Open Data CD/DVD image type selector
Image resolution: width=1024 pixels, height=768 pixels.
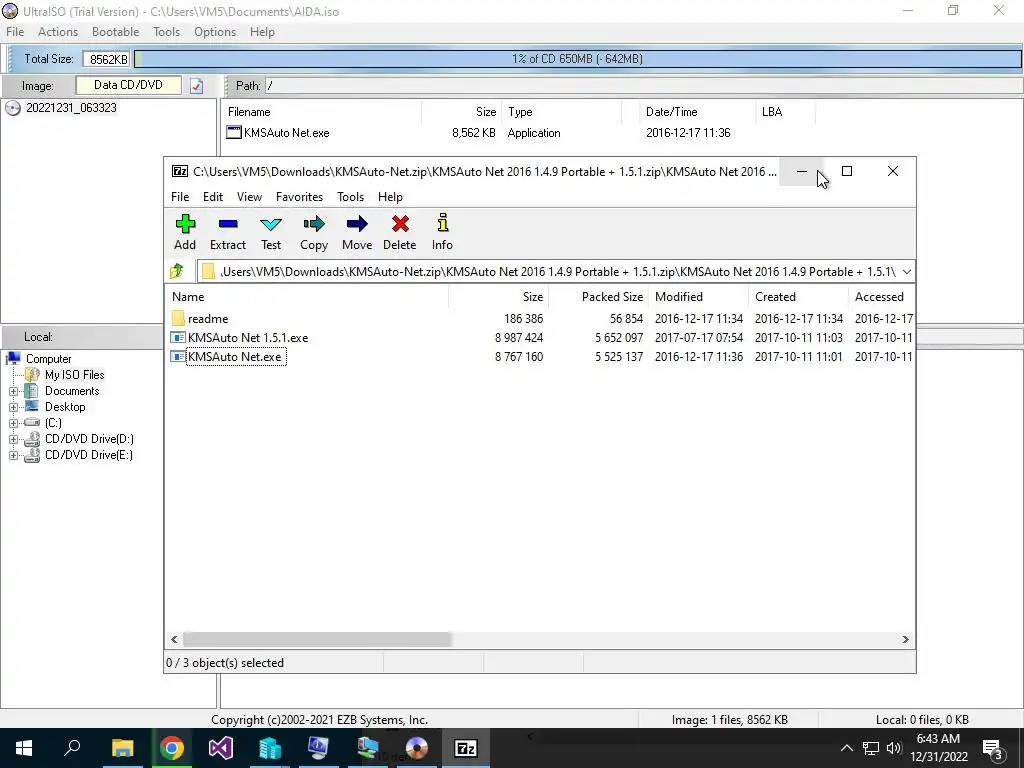129,85
